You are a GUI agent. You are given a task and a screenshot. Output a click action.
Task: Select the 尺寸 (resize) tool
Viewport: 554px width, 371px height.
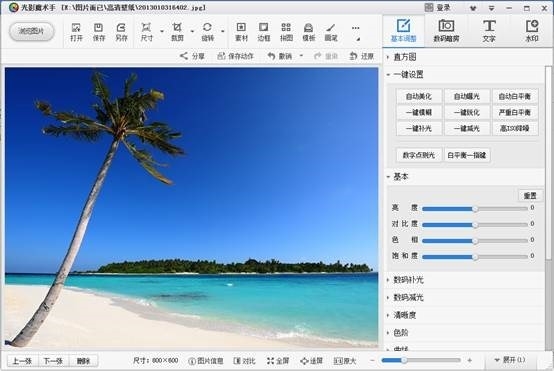(x=146, y=32)
